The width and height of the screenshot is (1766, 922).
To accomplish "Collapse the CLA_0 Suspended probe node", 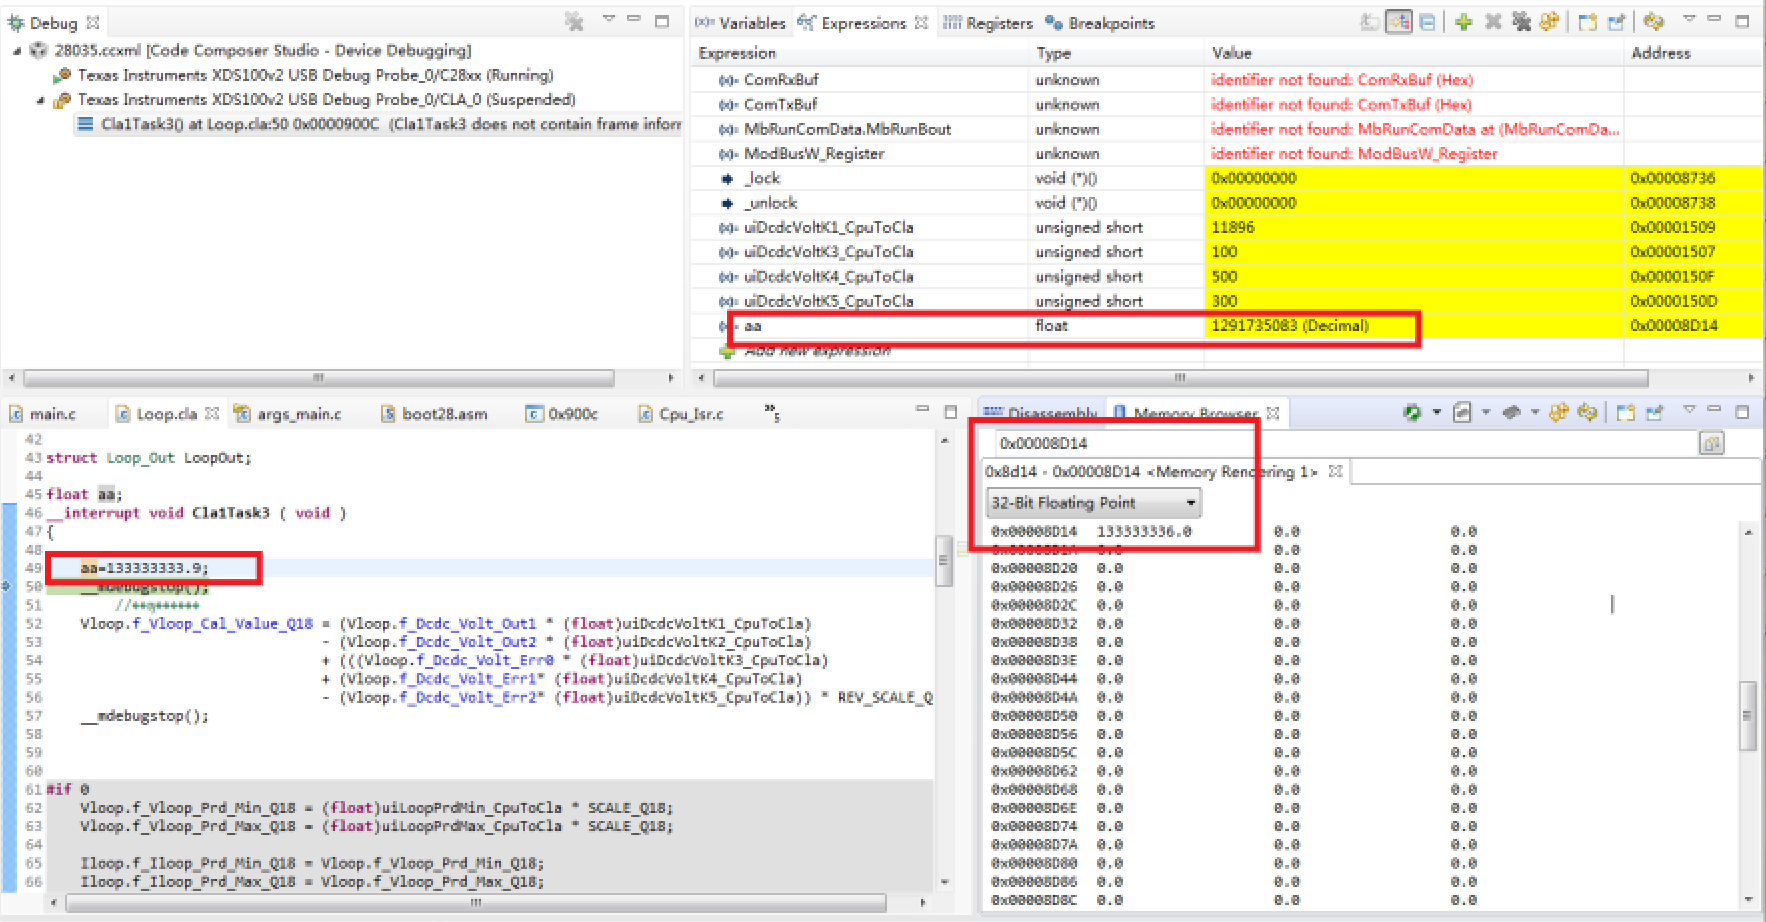I will click(x=40, y=100).
